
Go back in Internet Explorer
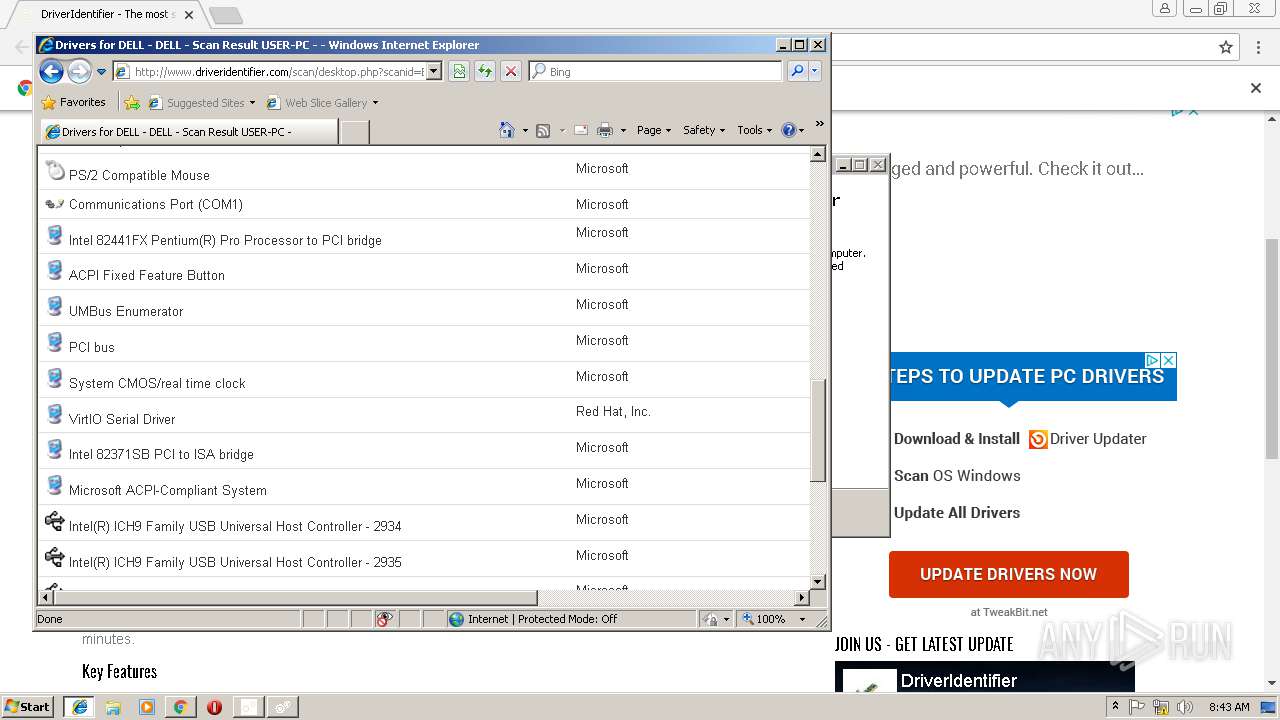click(x=51, y=71)
